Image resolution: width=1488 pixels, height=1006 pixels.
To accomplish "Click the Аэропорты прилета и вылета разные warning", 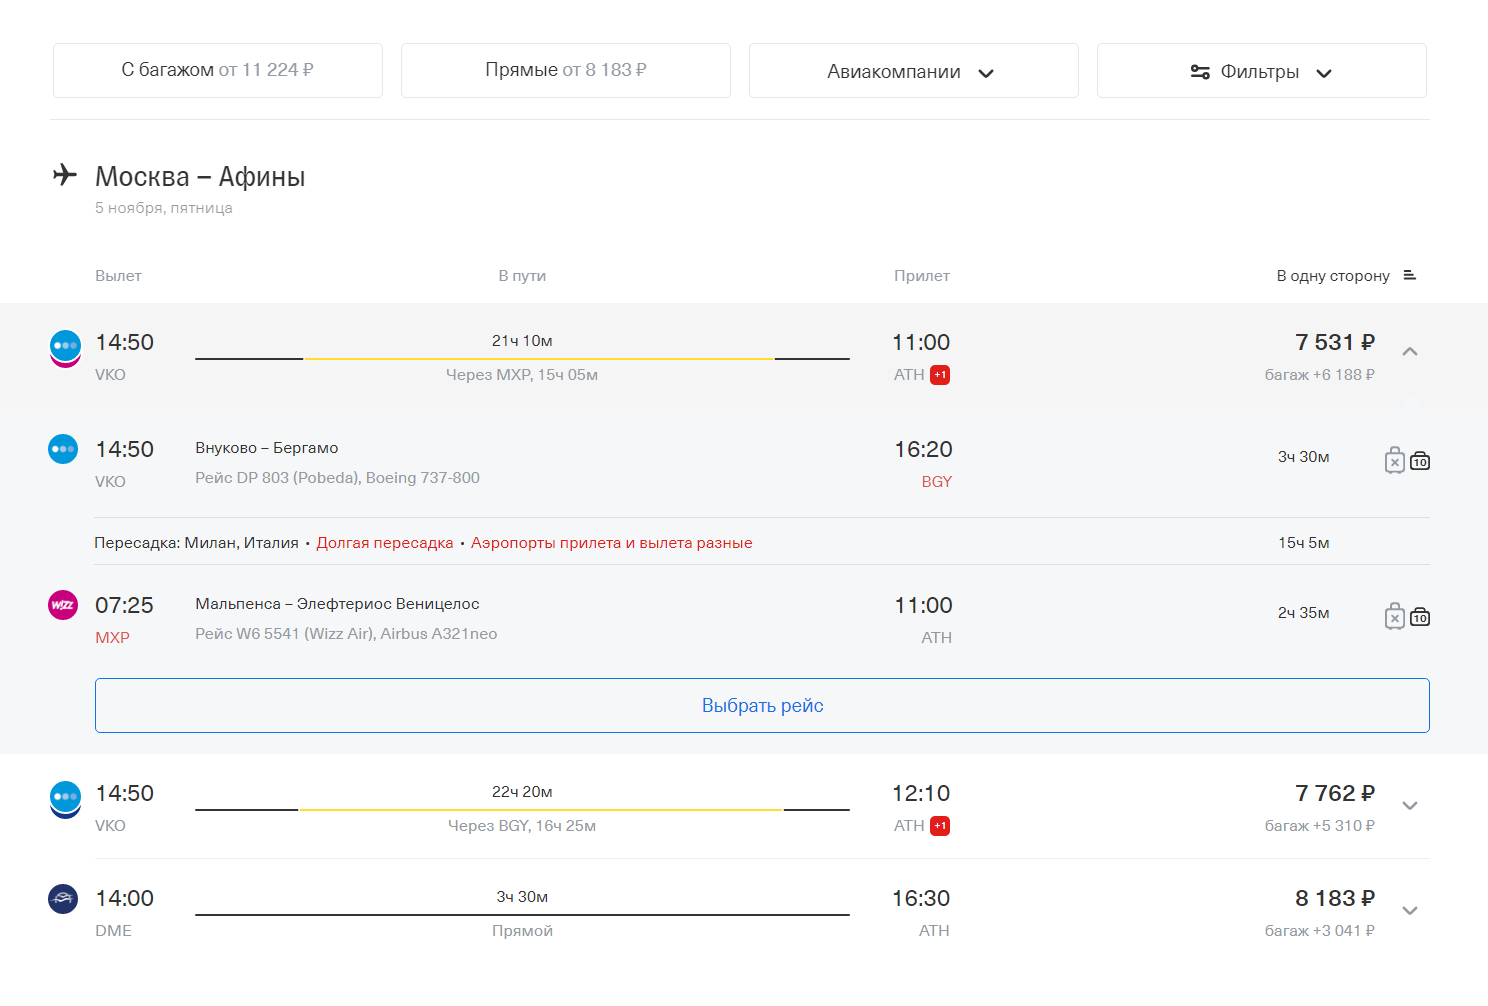I will 612,543.
